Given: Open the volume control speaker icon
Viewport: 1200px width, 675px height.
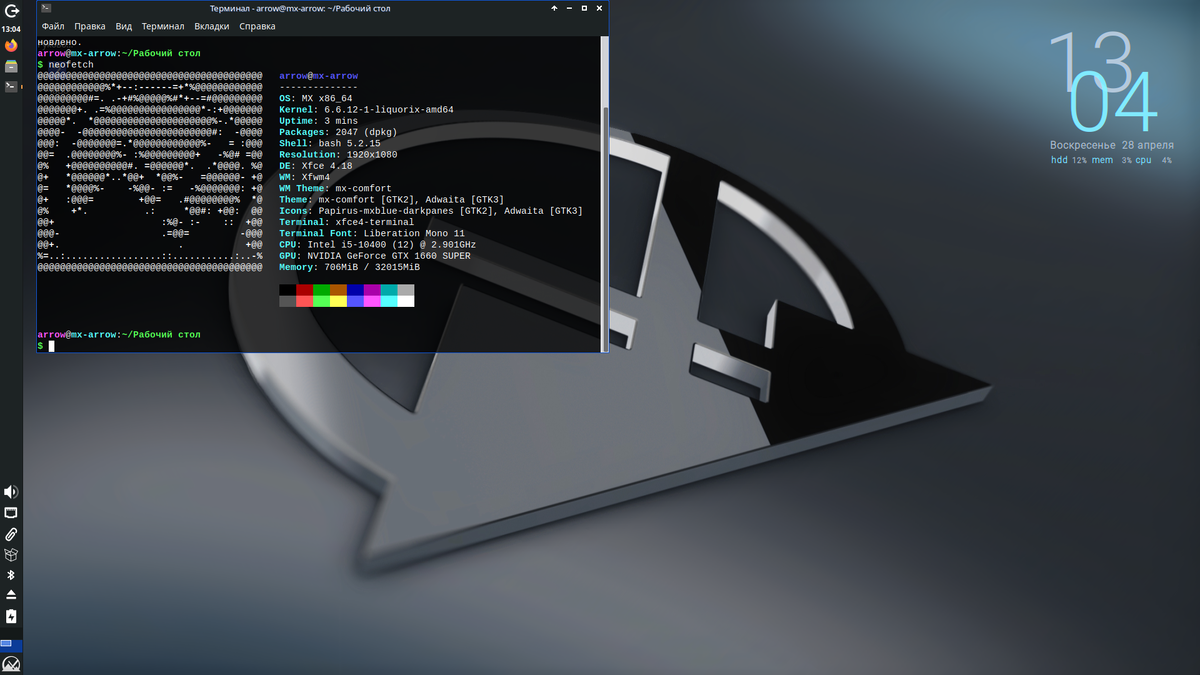Looking at the screenshot, I should [11, 491].
